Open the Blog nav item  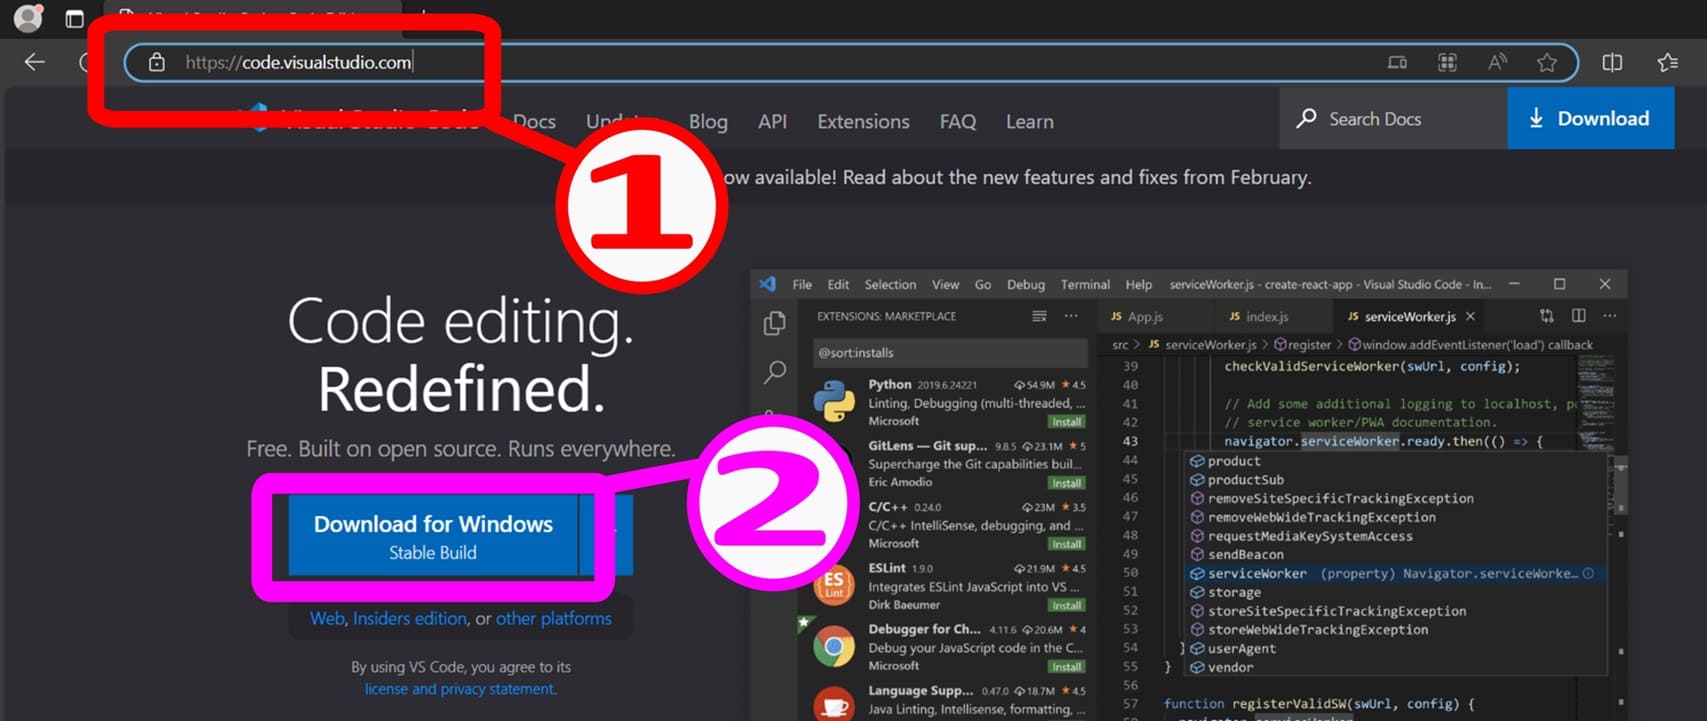[x=708, y=121]
